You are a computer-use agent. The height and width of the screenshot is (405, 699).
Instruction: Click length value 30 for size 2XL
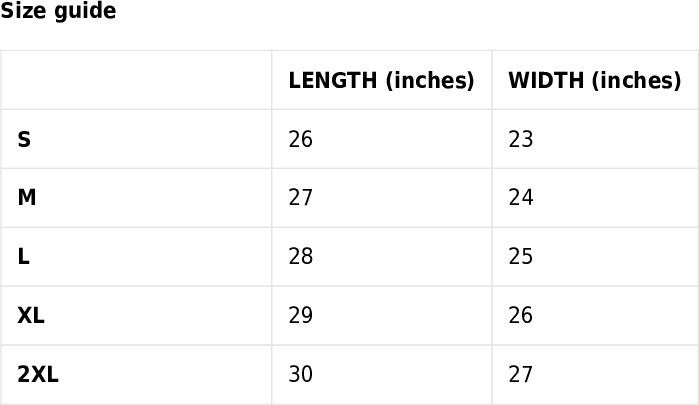(300, 375)
